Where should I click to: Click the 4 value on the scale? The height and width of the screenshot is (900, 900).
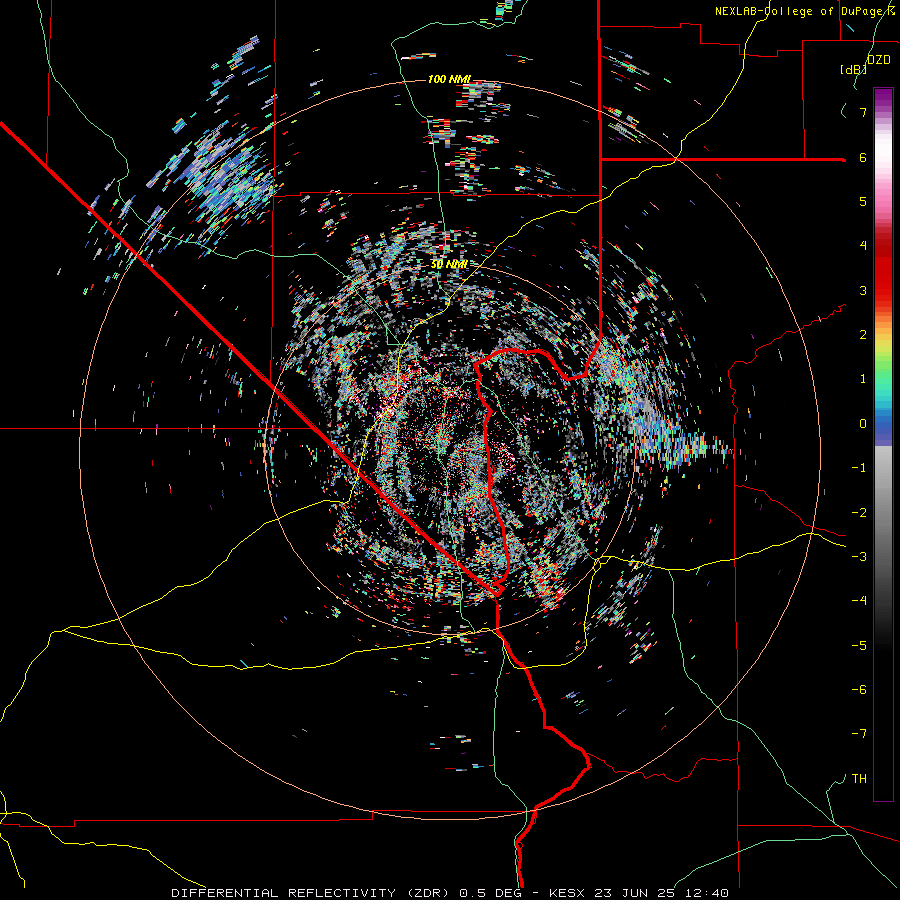pos(863,246)
